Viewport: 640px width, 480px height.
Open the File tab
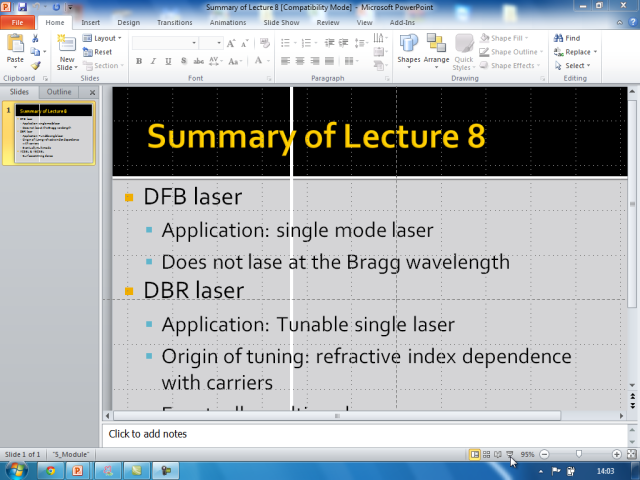tap(17, 22)
